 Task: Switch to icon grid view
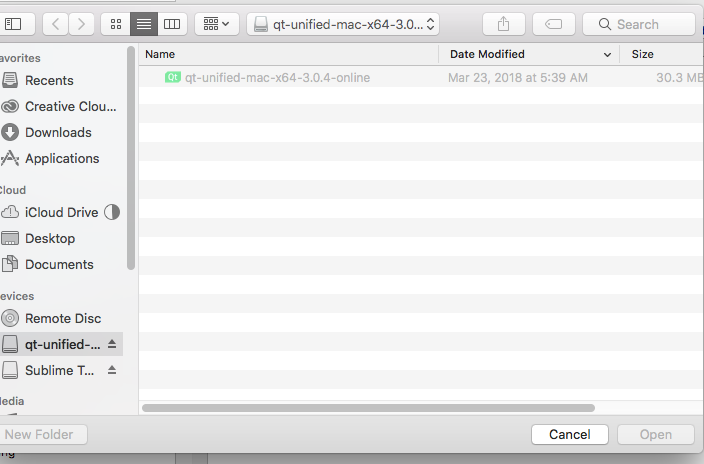coord(116,24)
